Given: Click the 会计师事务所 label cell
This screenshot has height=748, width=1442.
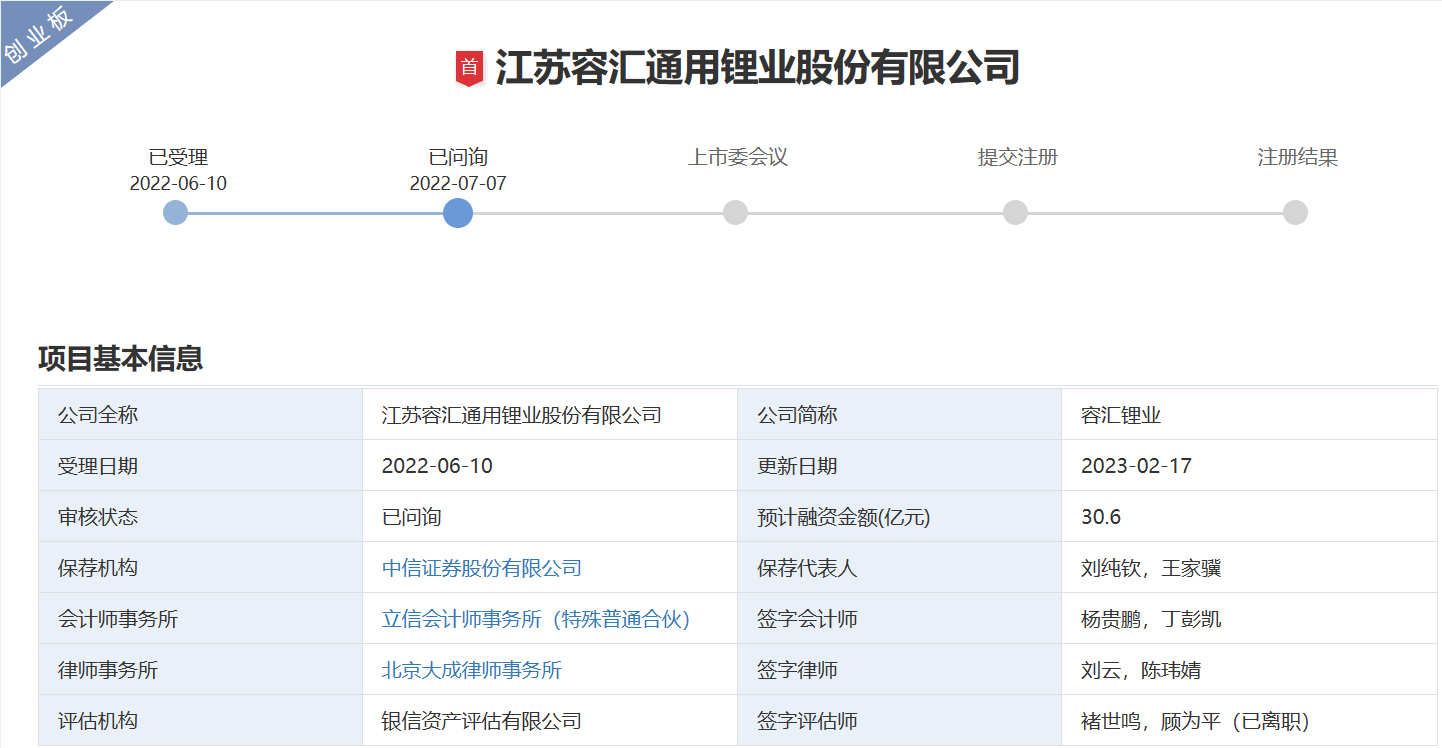Looking at the screenshot, I should 200,619.
